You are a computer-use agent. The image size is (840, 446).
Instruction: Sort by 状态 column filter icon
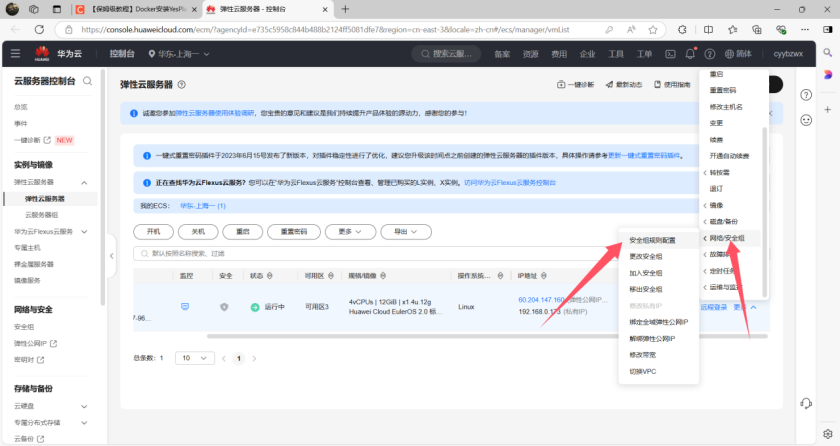[270, 276]
